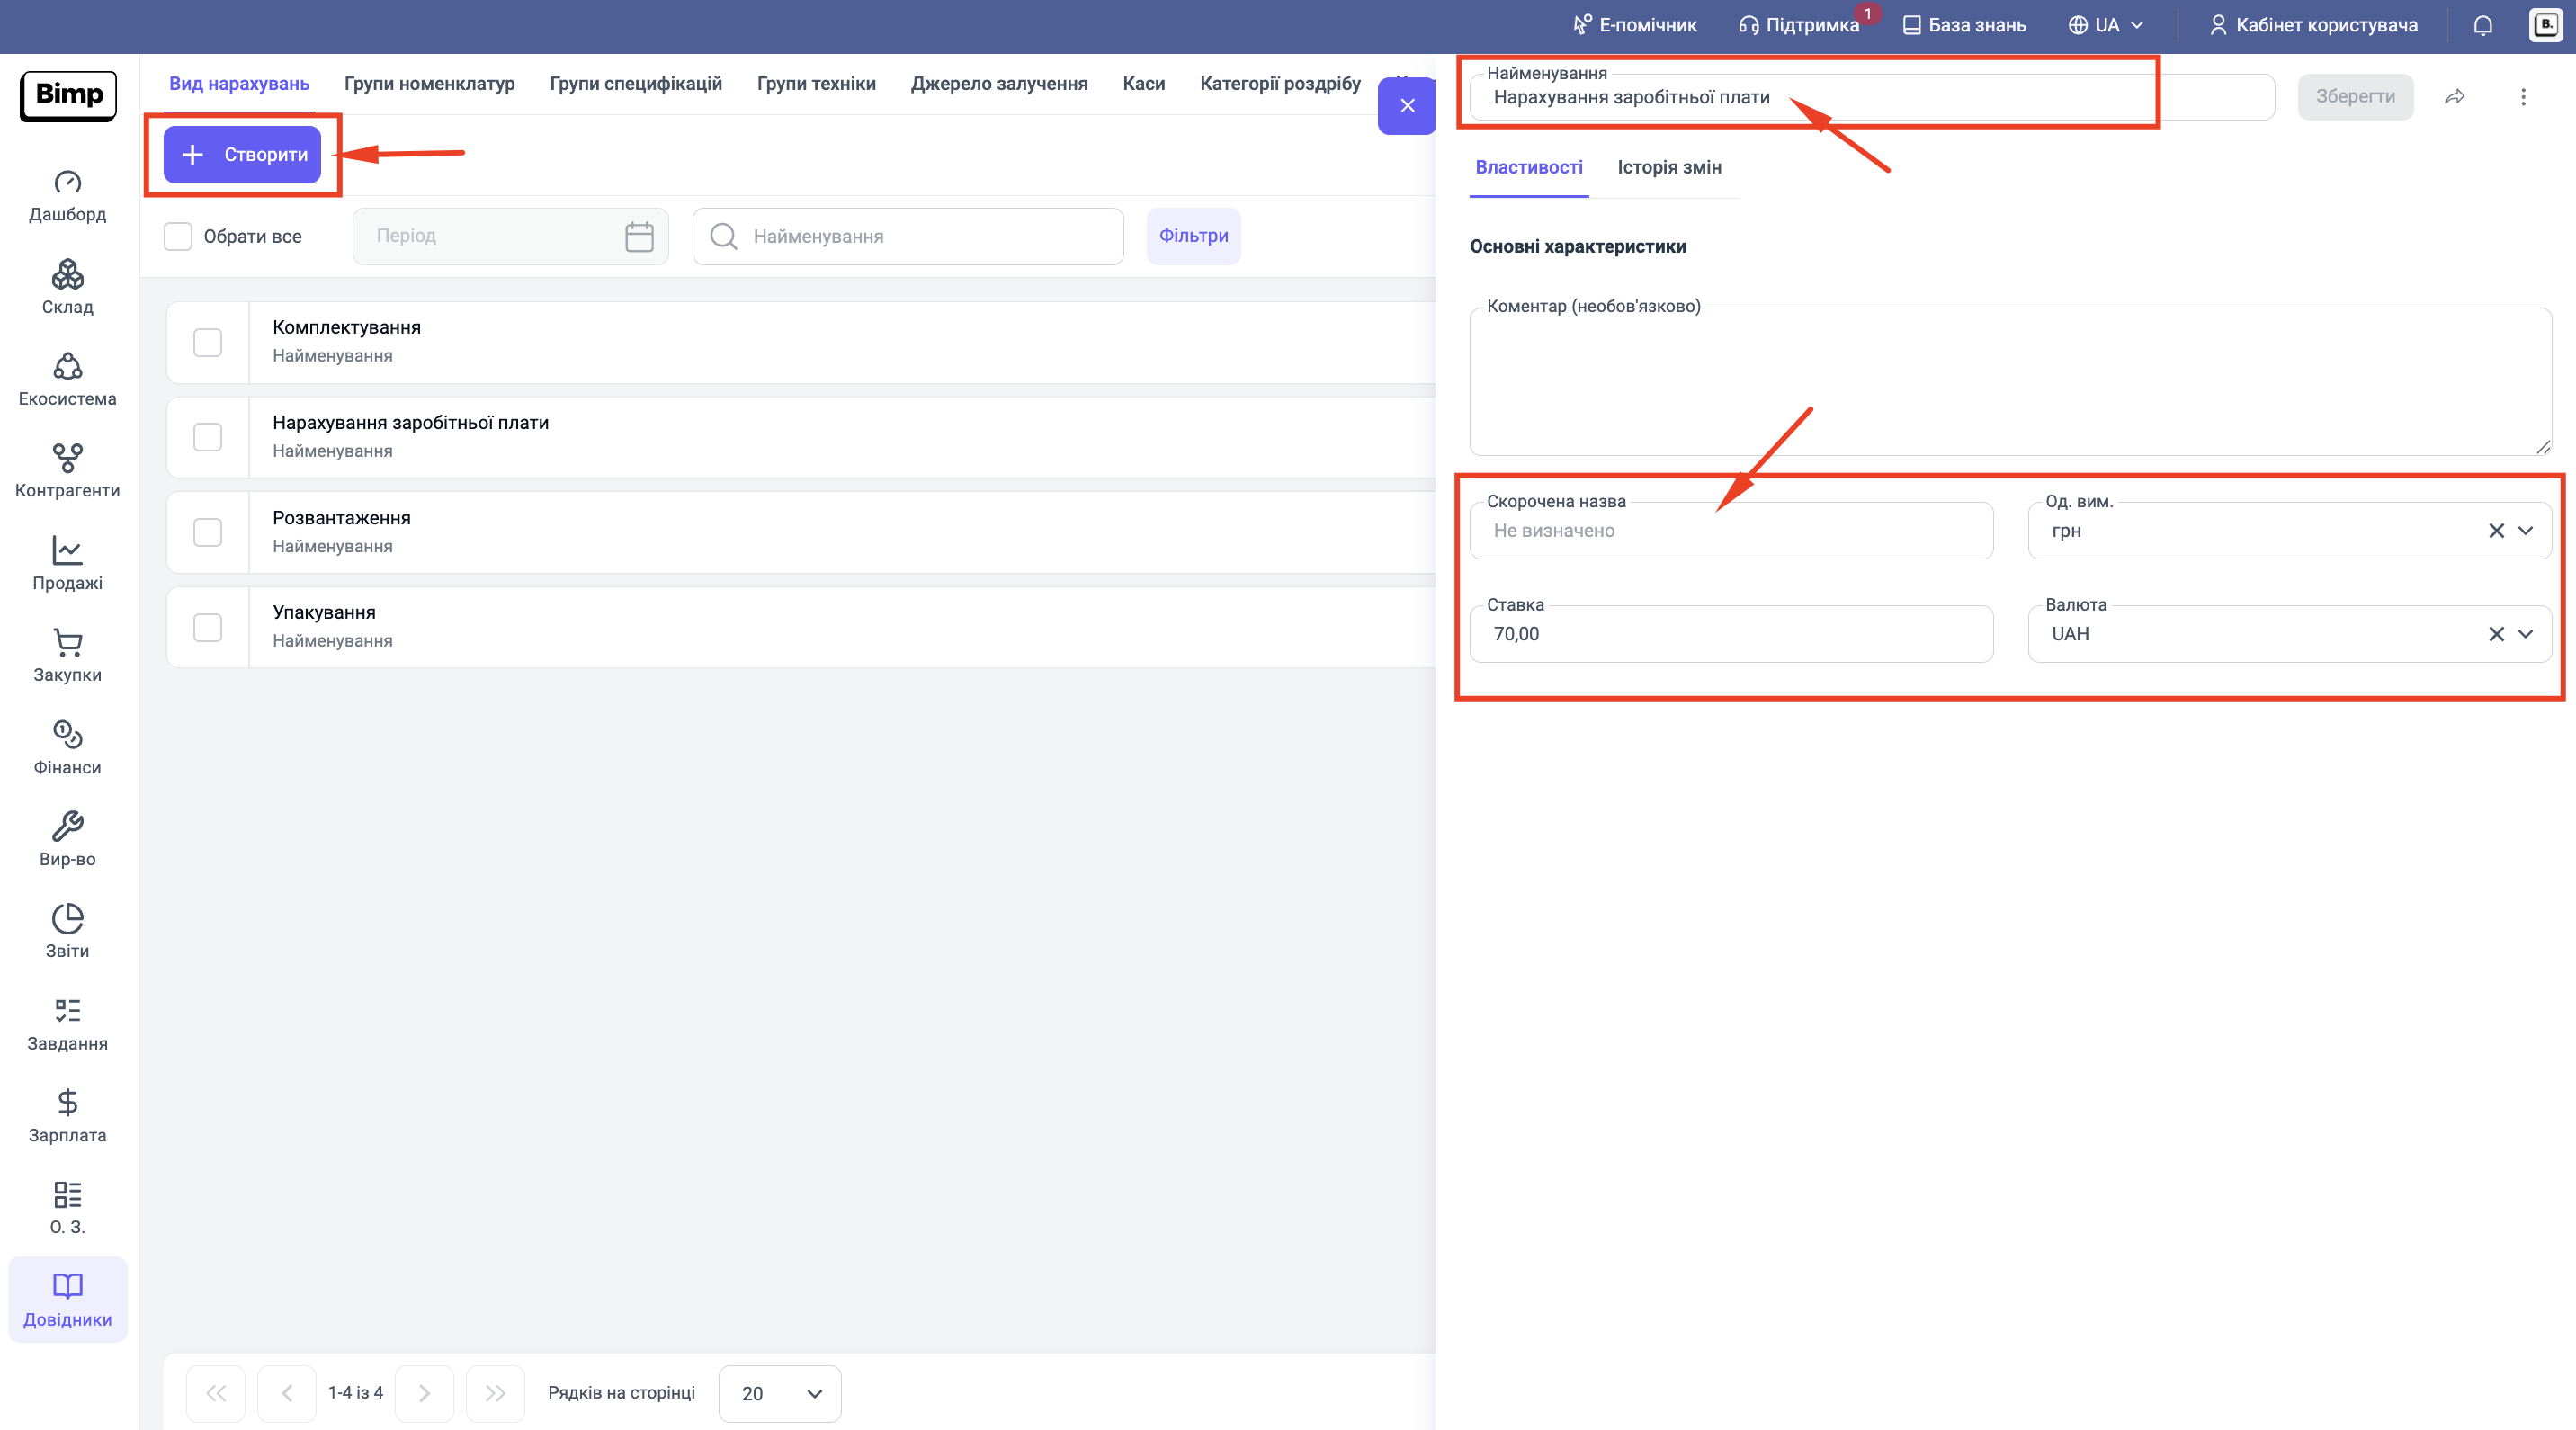Open Вир-во wrench icon in sidebar
The width and height of the screenshot is (2576, 1430).
coord(67,827)
